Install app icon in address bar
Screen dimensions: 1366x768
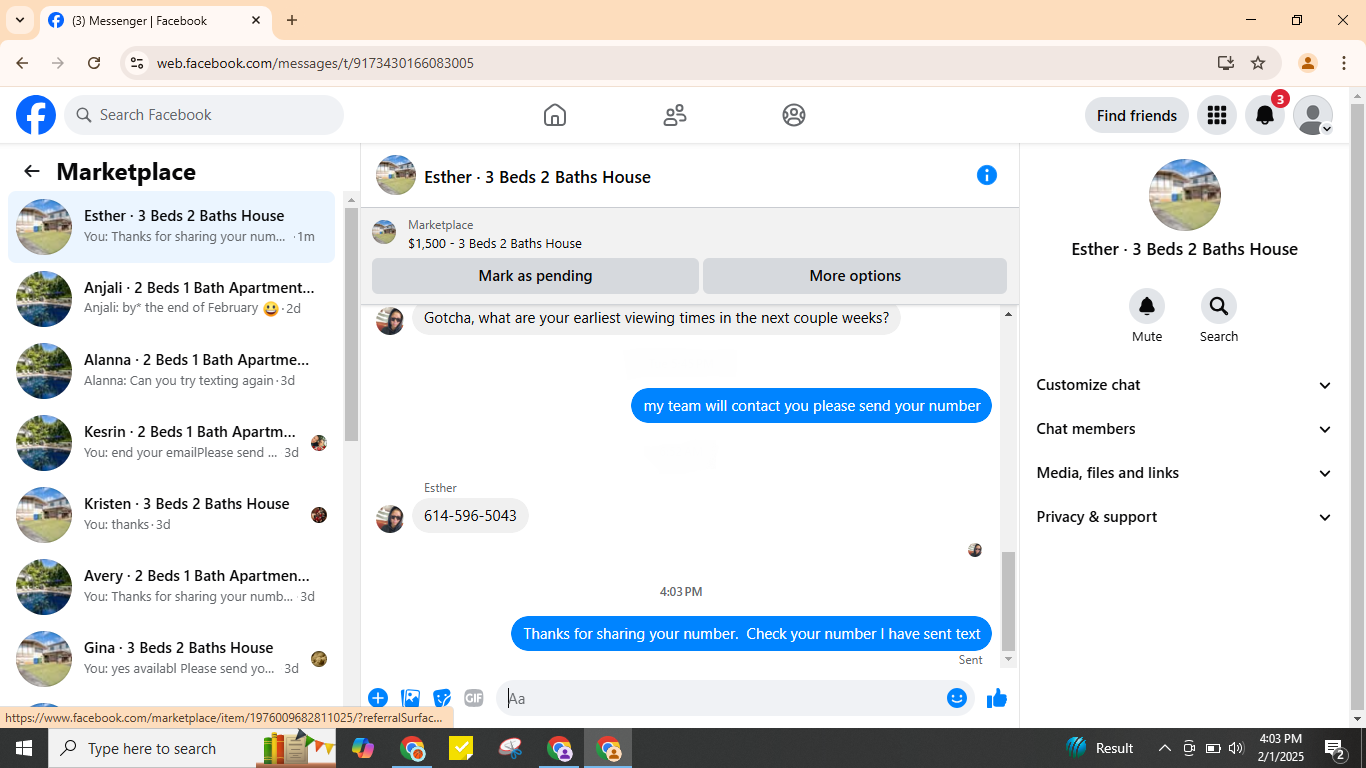(x=1226, y=63)
